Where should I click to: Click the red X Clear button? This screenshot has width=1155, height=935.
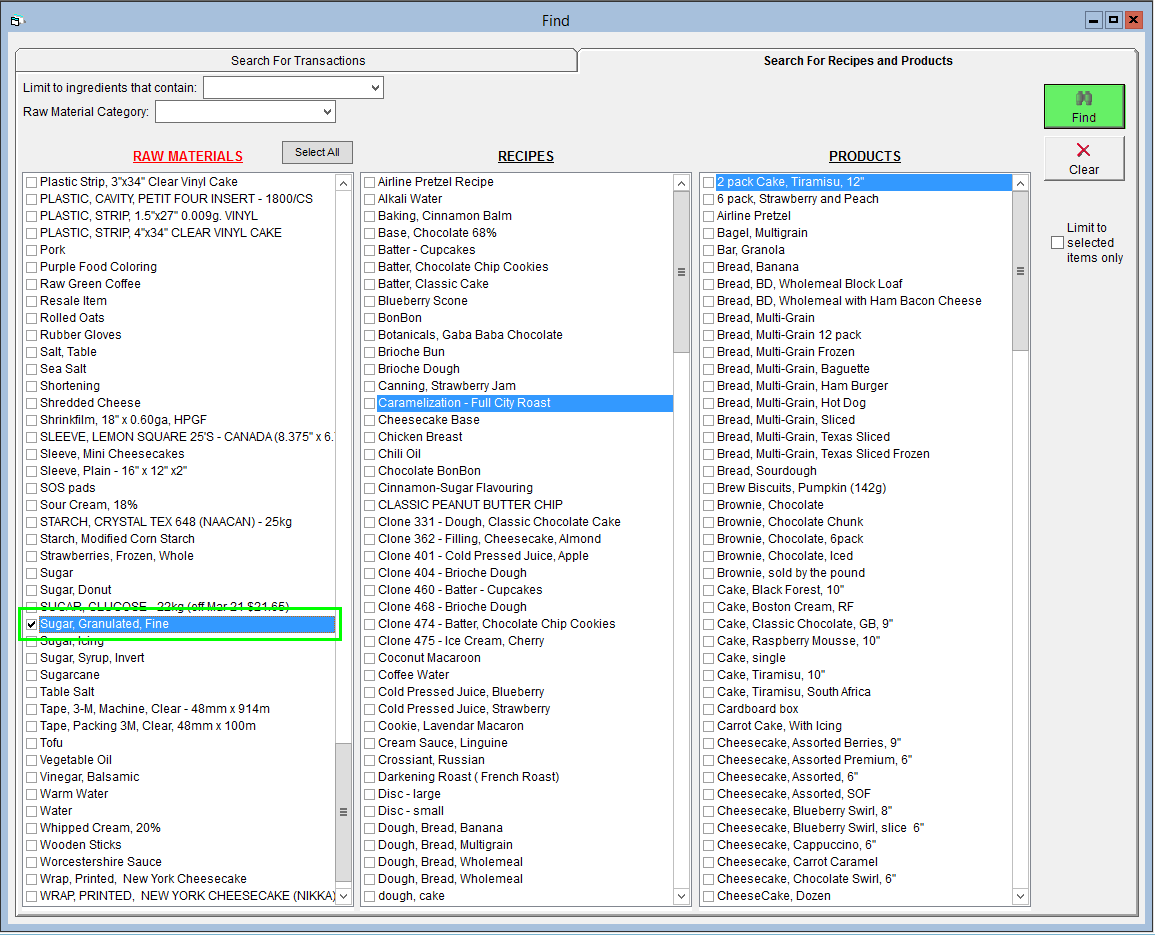click(1083, 158)
